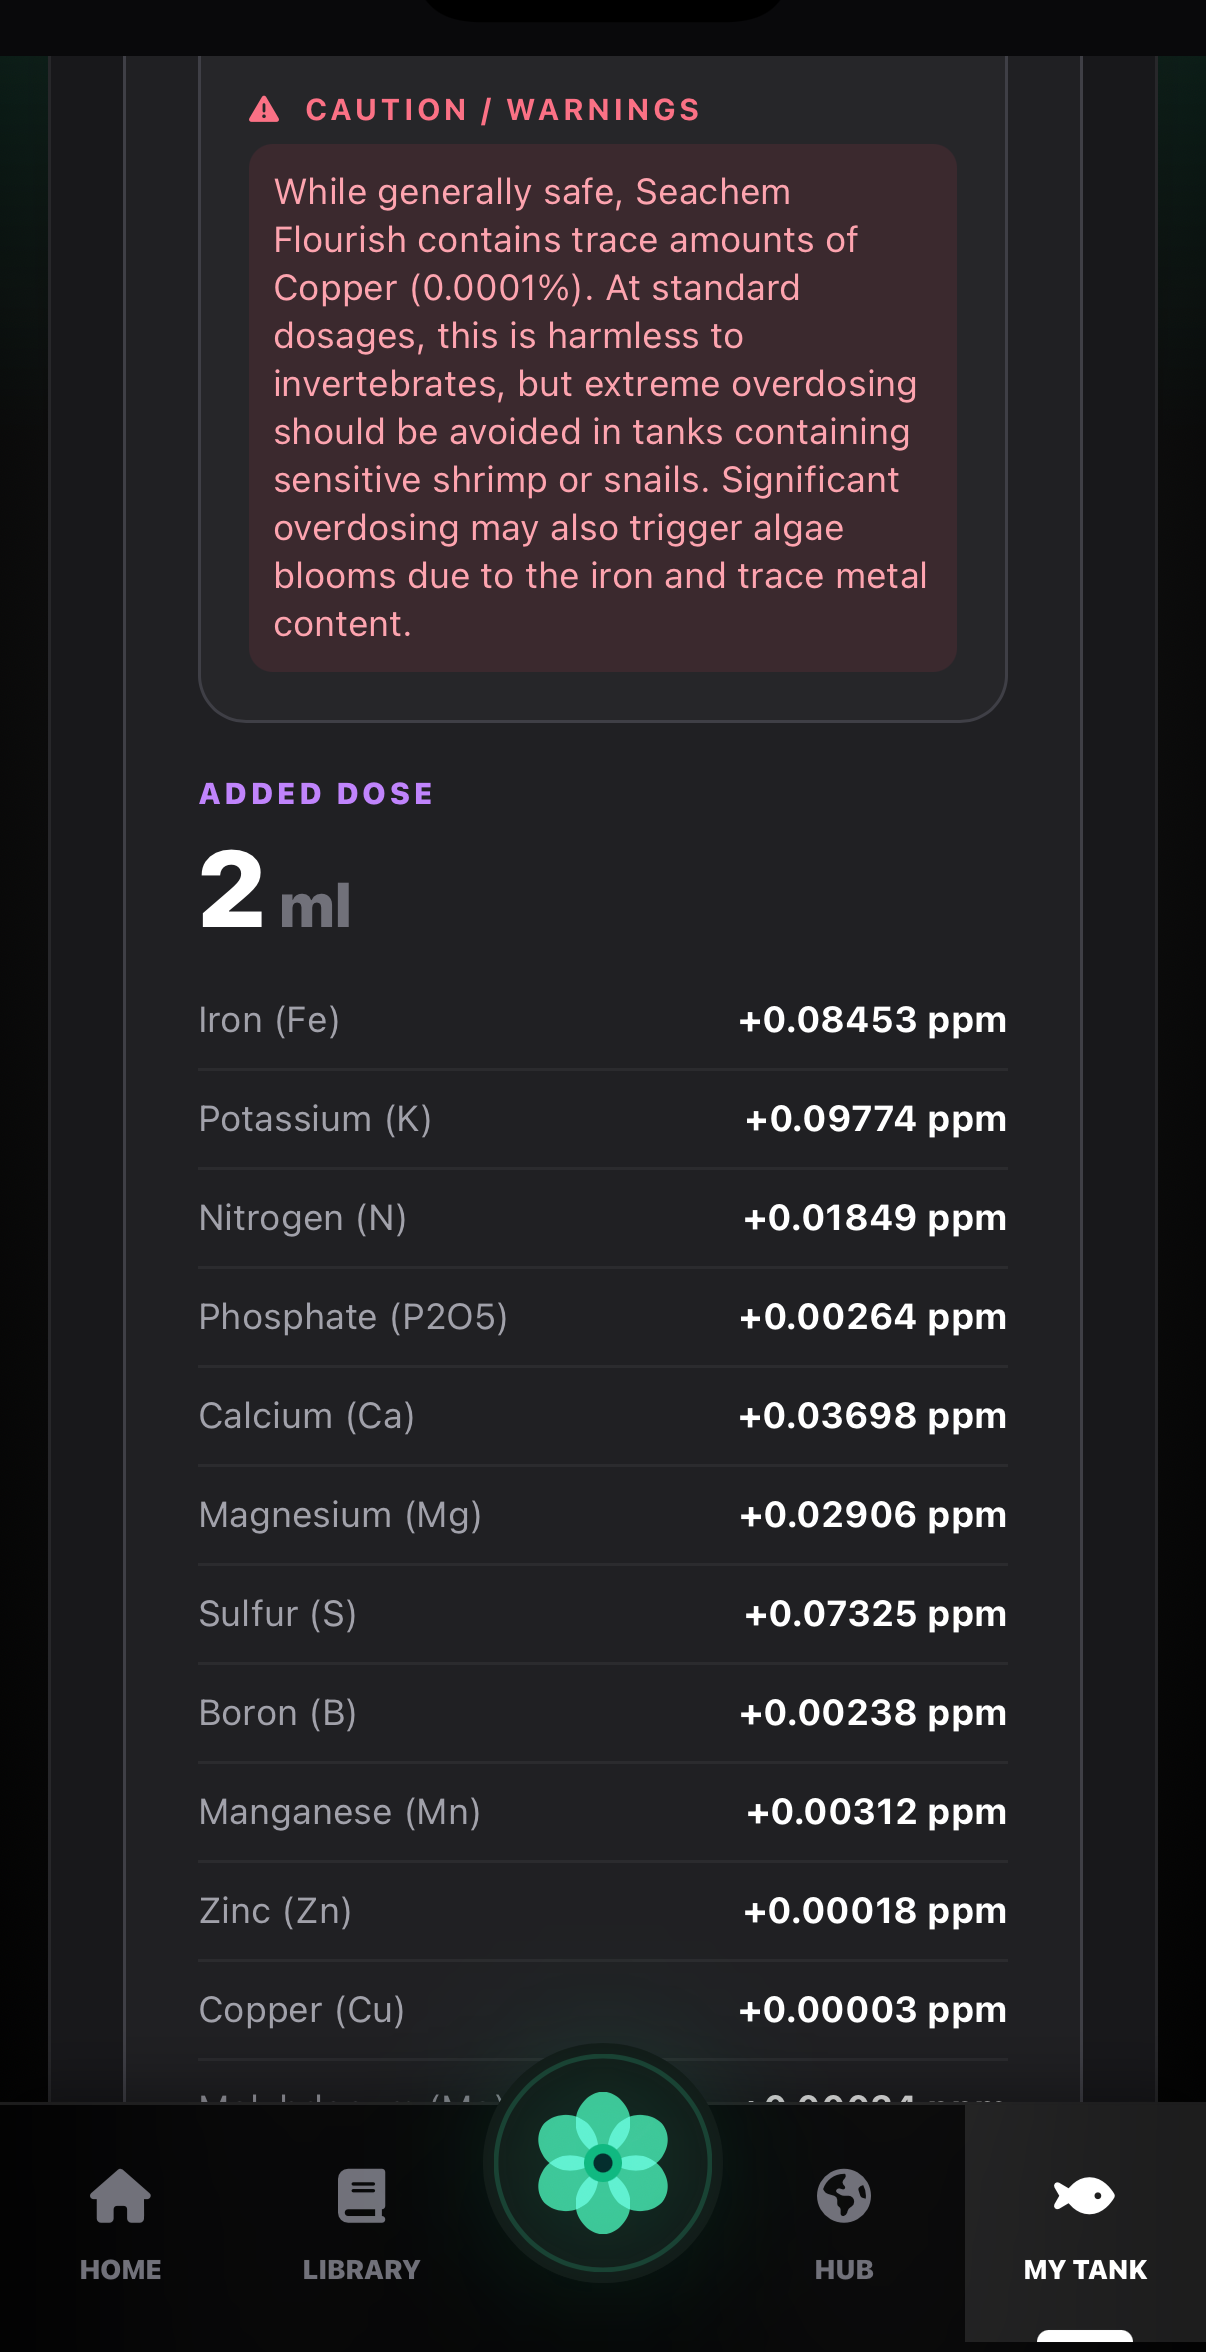Tap the Home house icon
1206x2352 pixels.
coord(120,2195)
